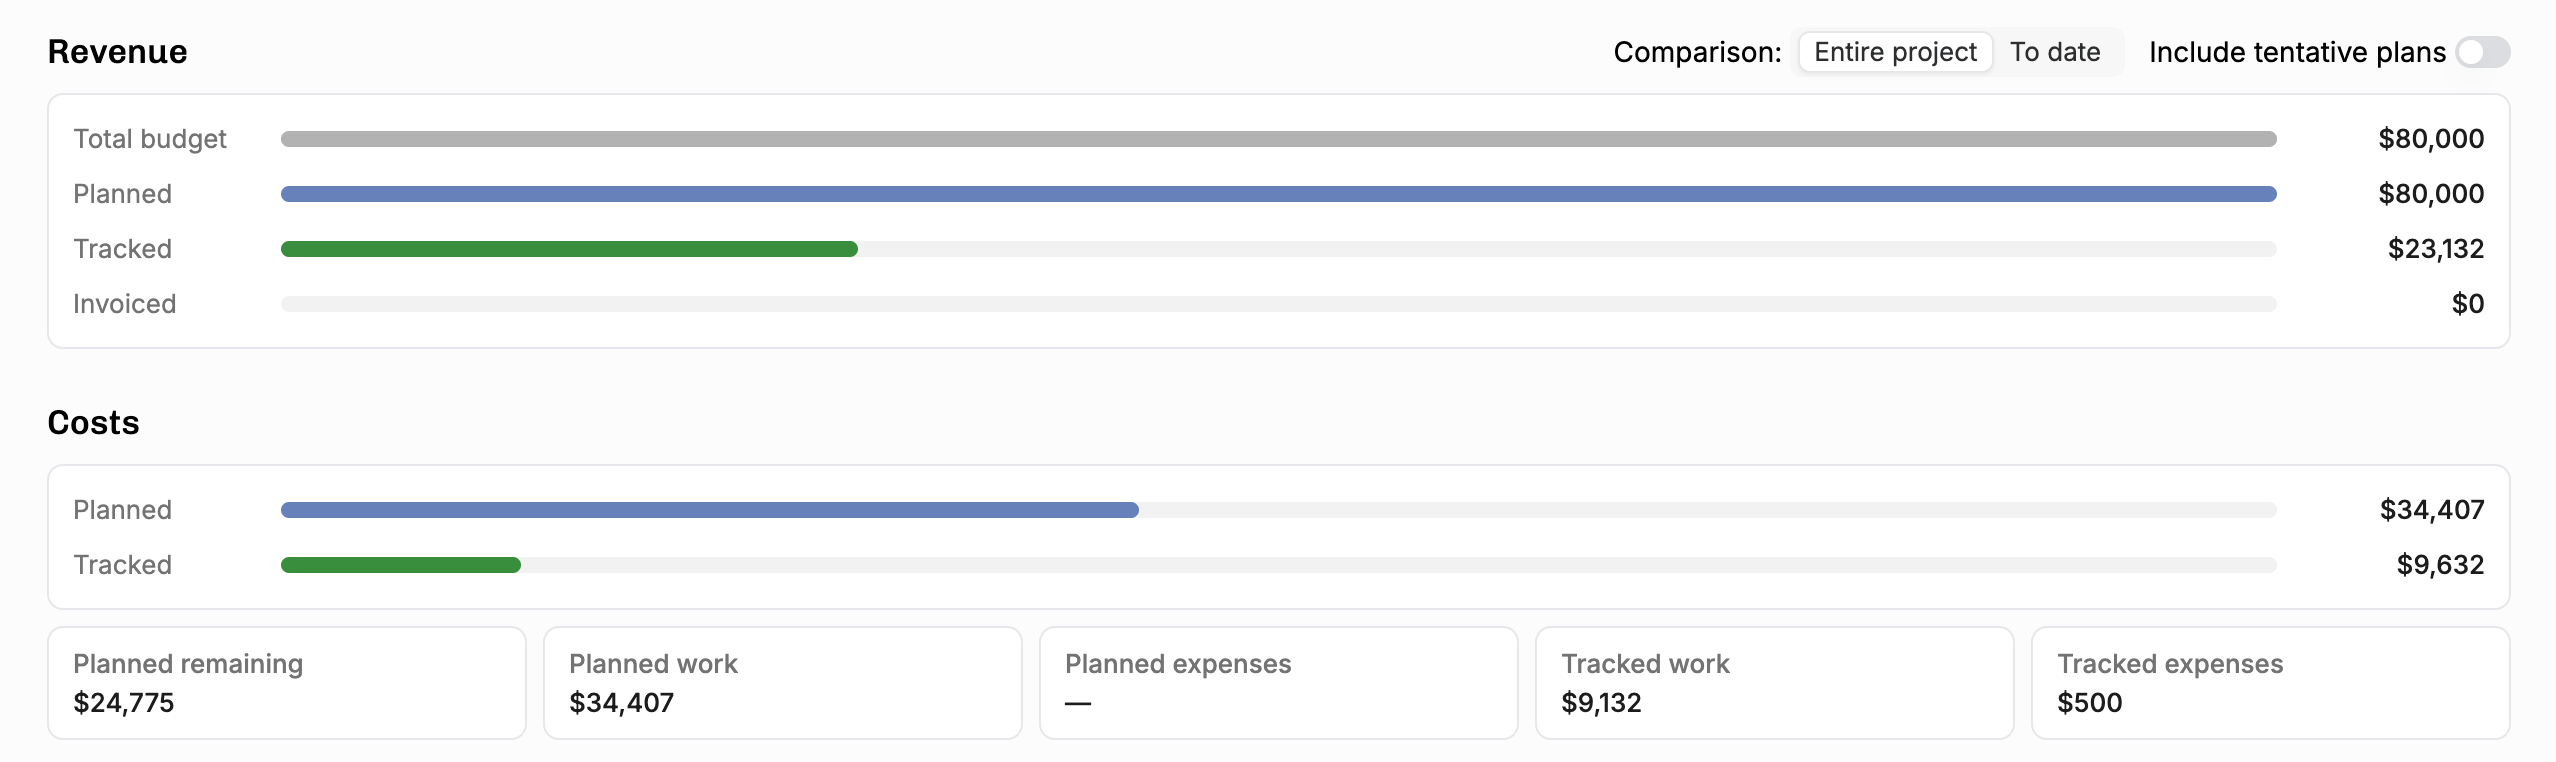Click the Revenue Tracked green bar
2556x762 pixels.
tap(569, 249)
